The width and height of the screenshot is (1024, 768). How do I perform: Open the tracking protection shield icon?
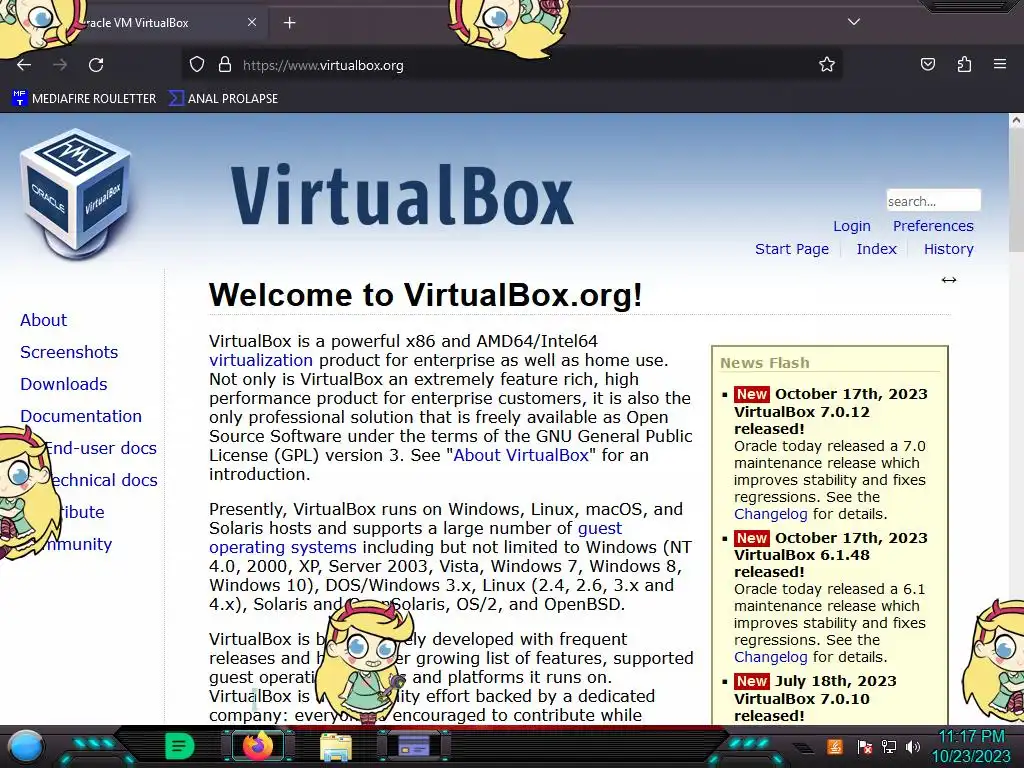197,65
